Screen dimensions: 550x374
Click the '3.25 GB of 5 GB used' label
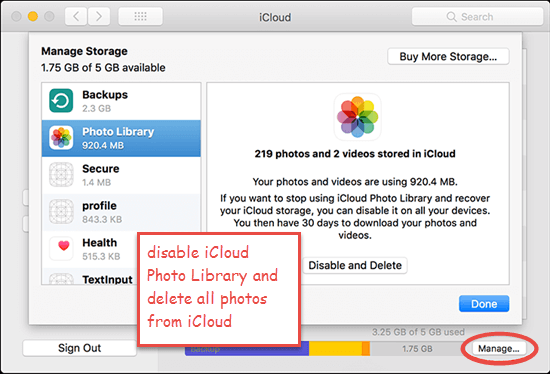coord(418,332)
